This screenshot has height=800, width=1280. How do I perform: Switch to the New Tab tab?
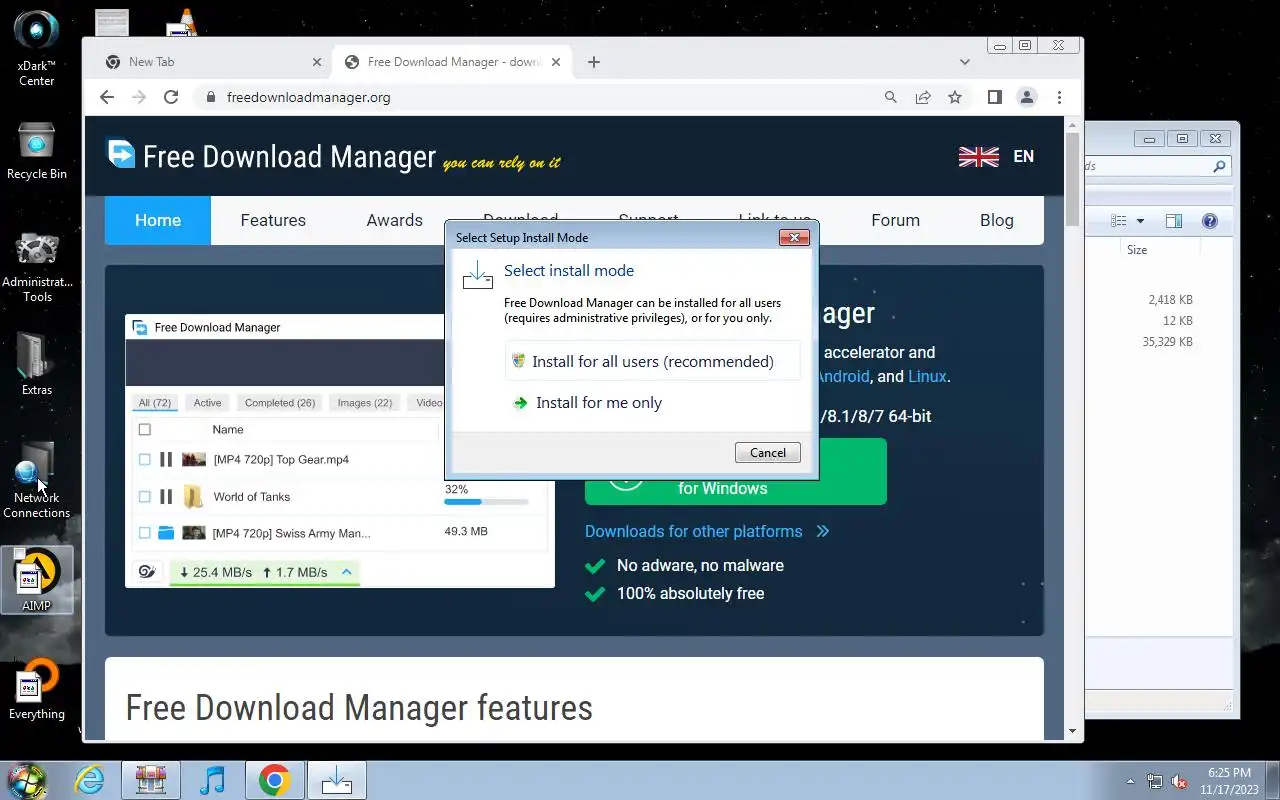[210, 62]
